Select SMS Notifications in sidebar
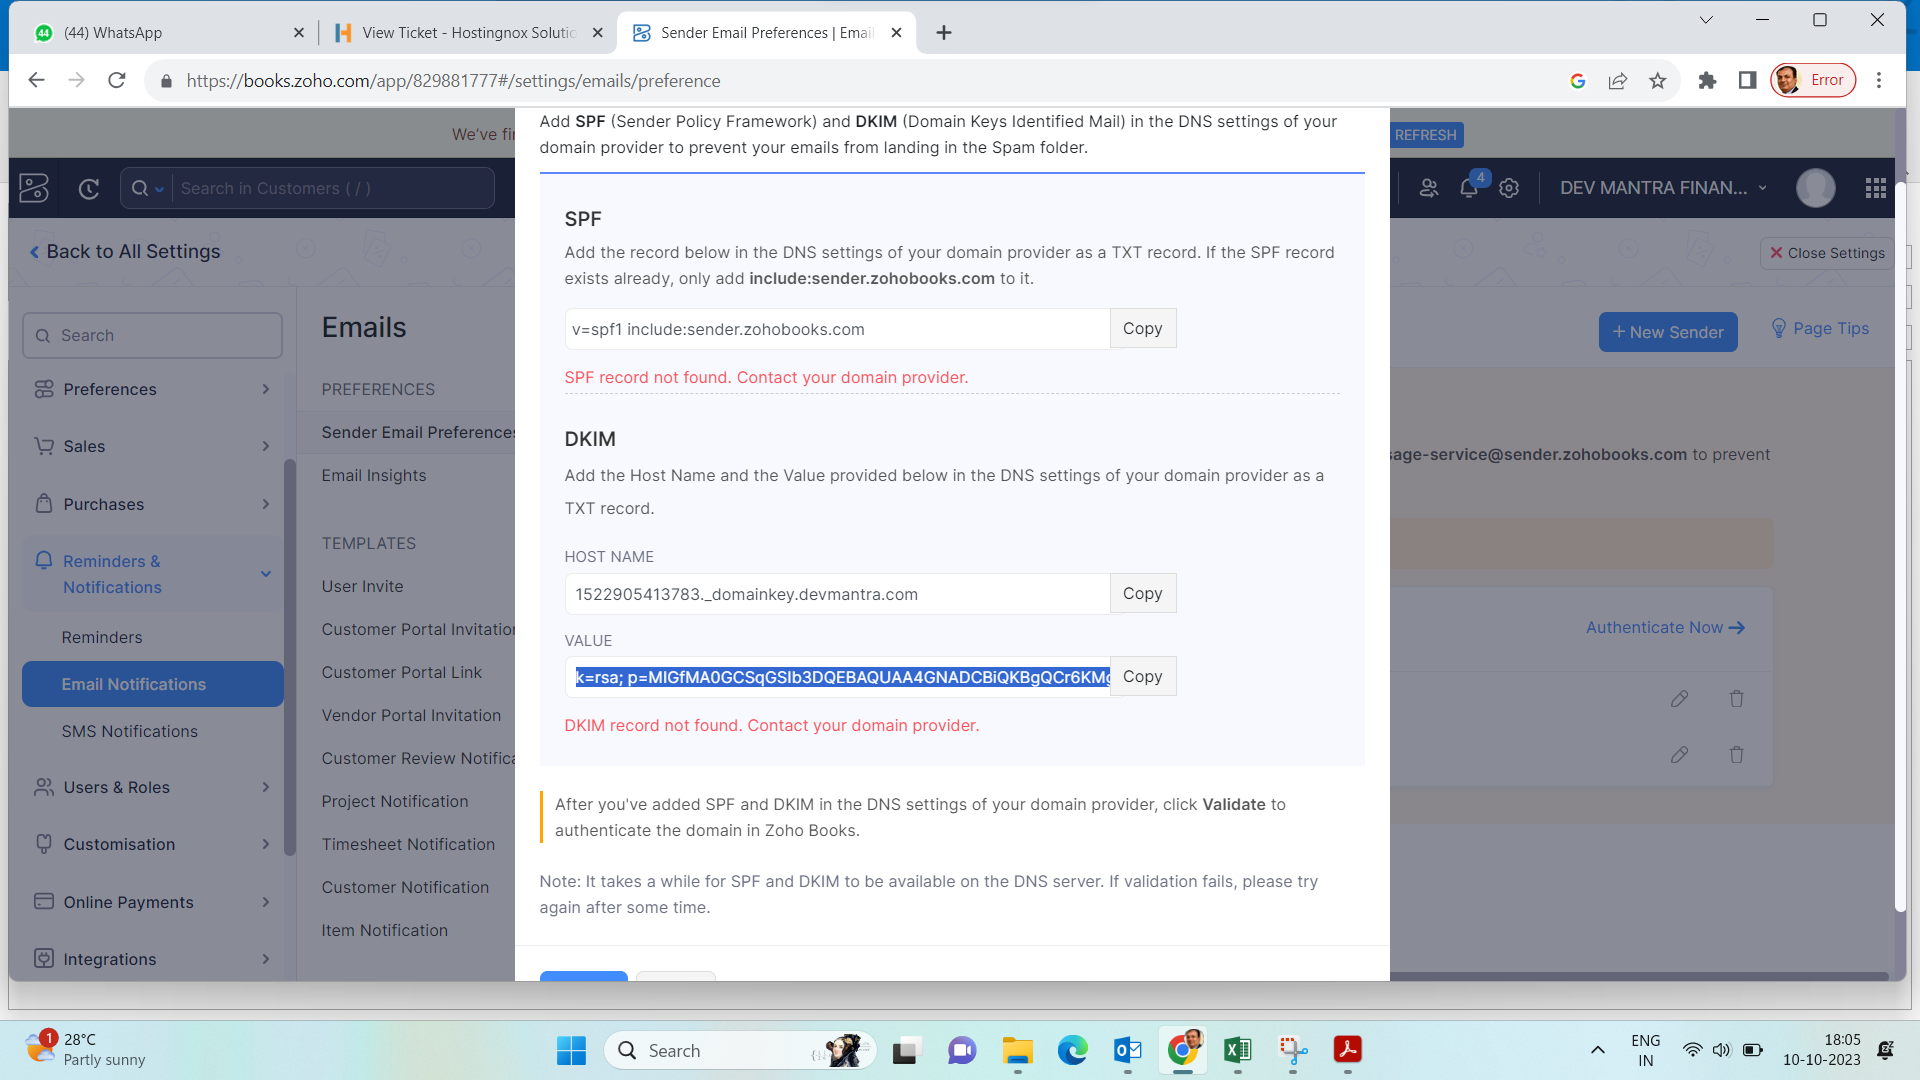The image size is (1920, 1080). click(x=130, y=731)
